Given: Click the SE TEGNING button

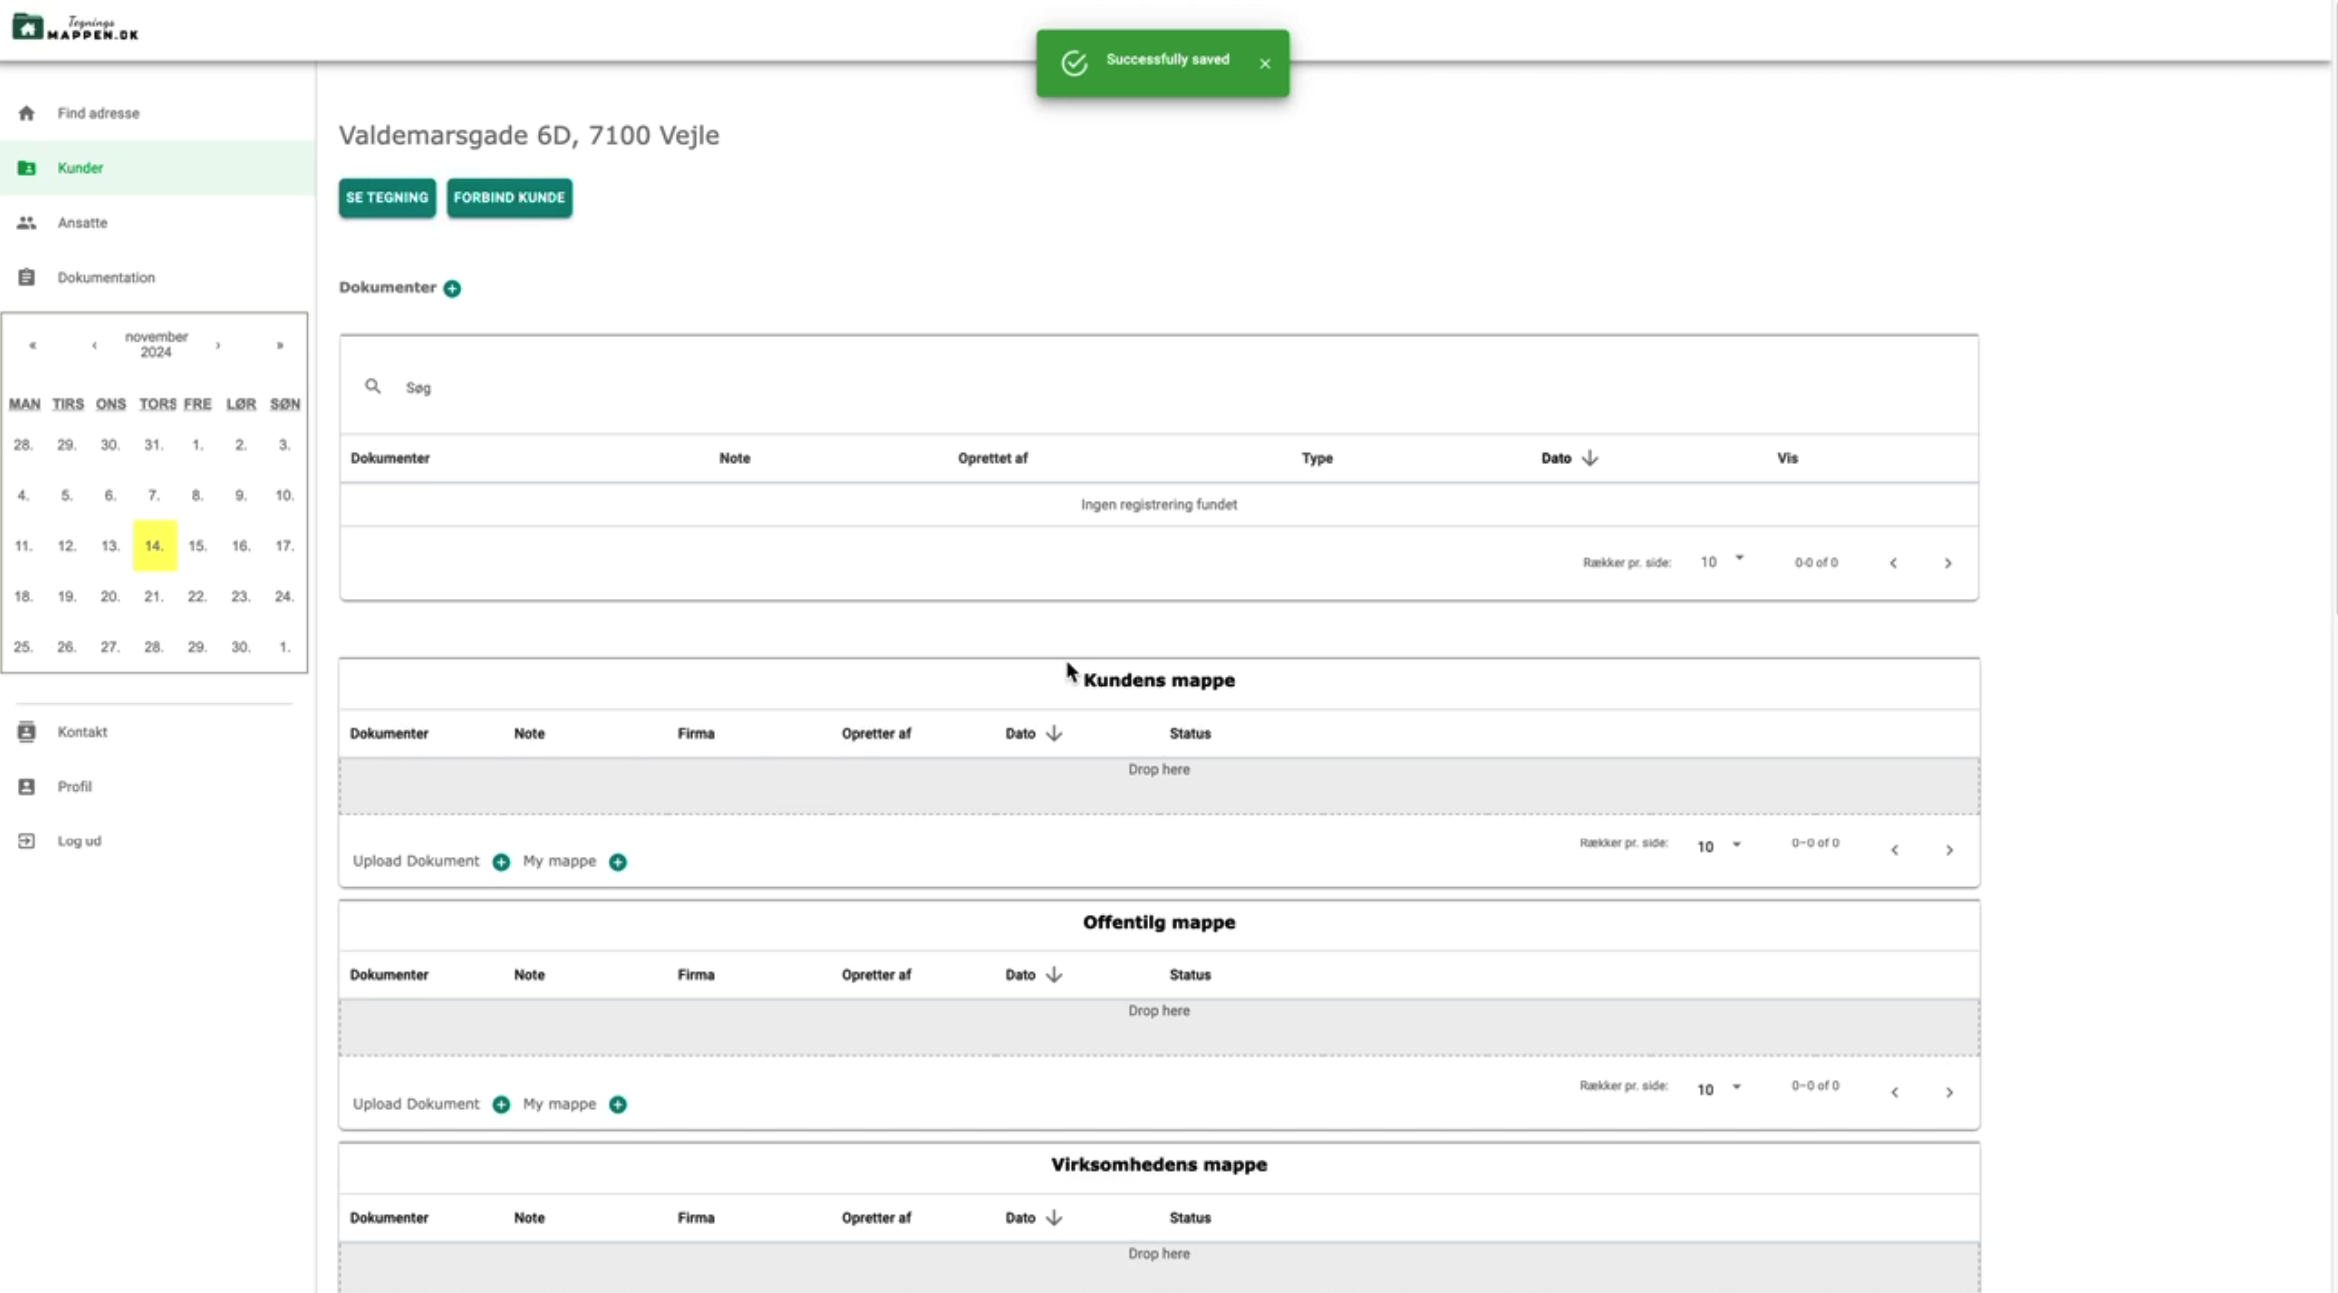Looking at the screenshot, I should click(x=387, y=198).
